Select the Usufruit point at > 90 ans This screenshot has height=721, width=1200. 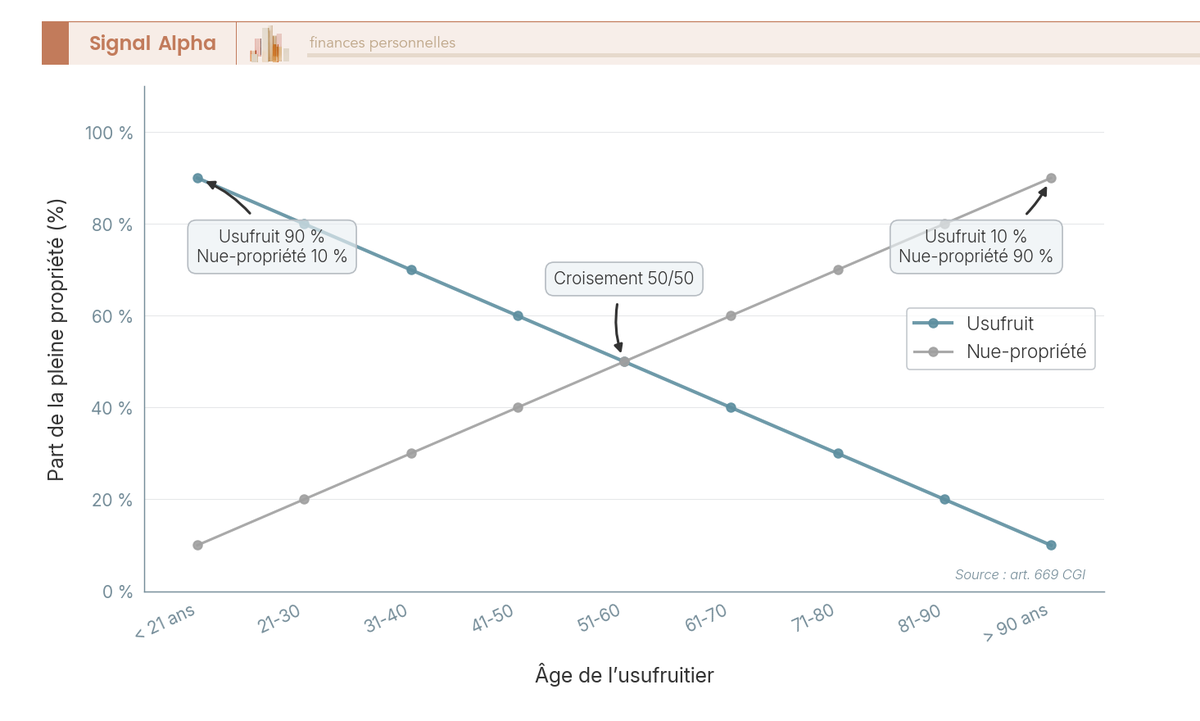pyautogui.click(x=1051, y=545)
